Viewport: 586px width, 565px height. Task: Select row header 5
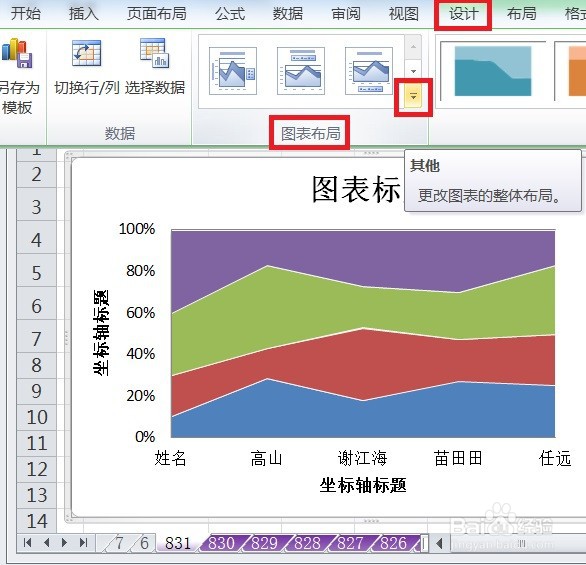click(x=37, y=273)
